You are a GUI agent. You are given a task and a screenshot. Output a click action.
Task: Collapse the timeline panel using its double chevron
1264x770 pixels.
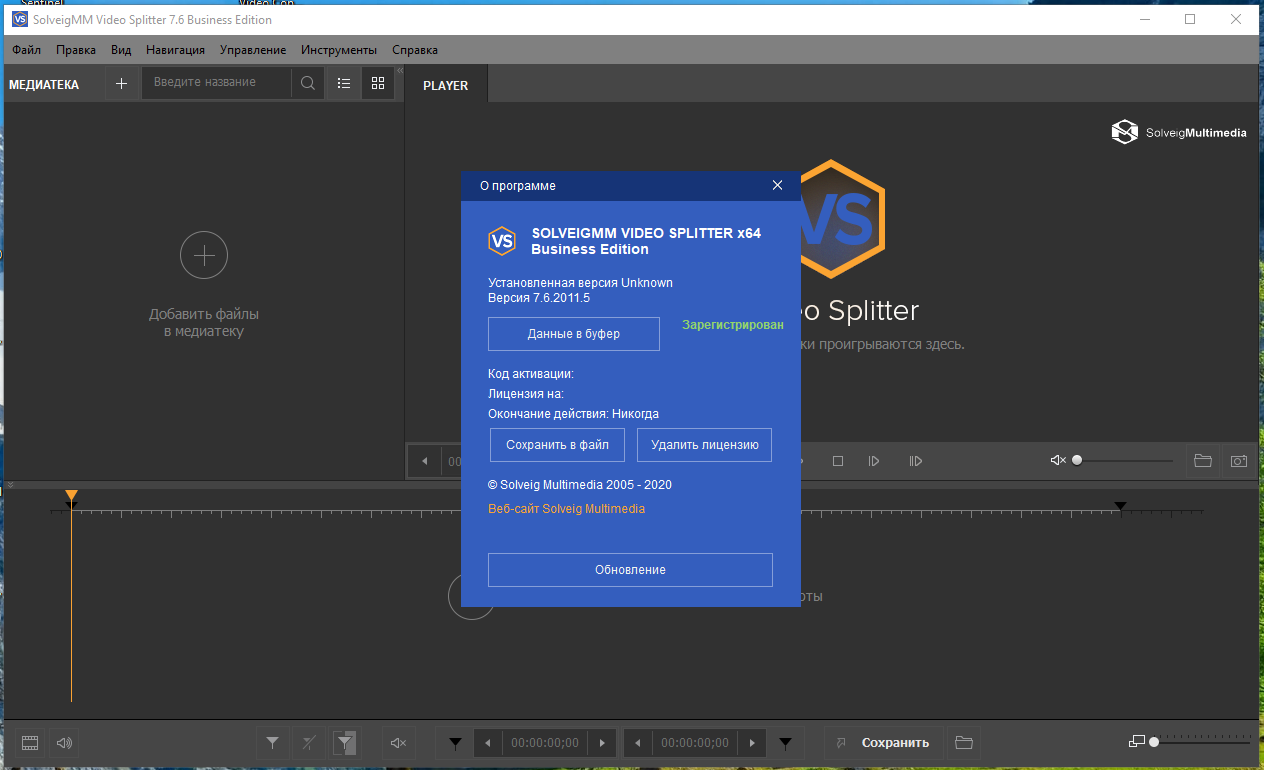[10, 486]
